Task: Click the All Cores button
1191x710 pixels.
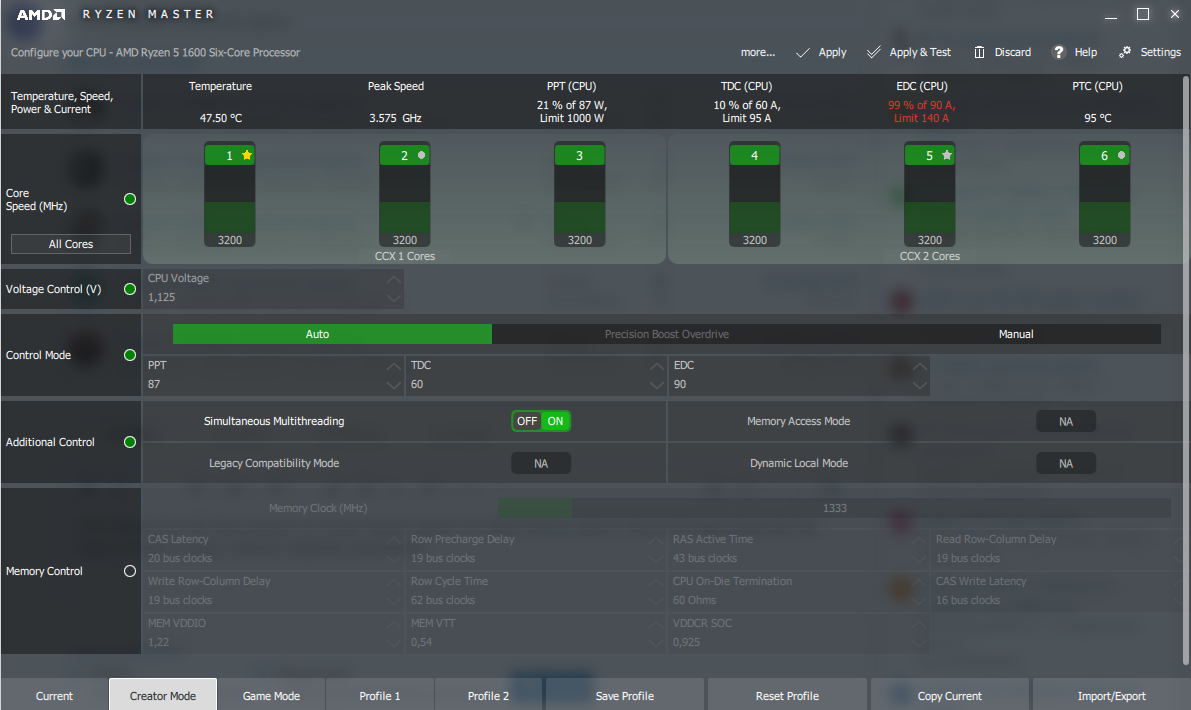Action: click(71, 244)
